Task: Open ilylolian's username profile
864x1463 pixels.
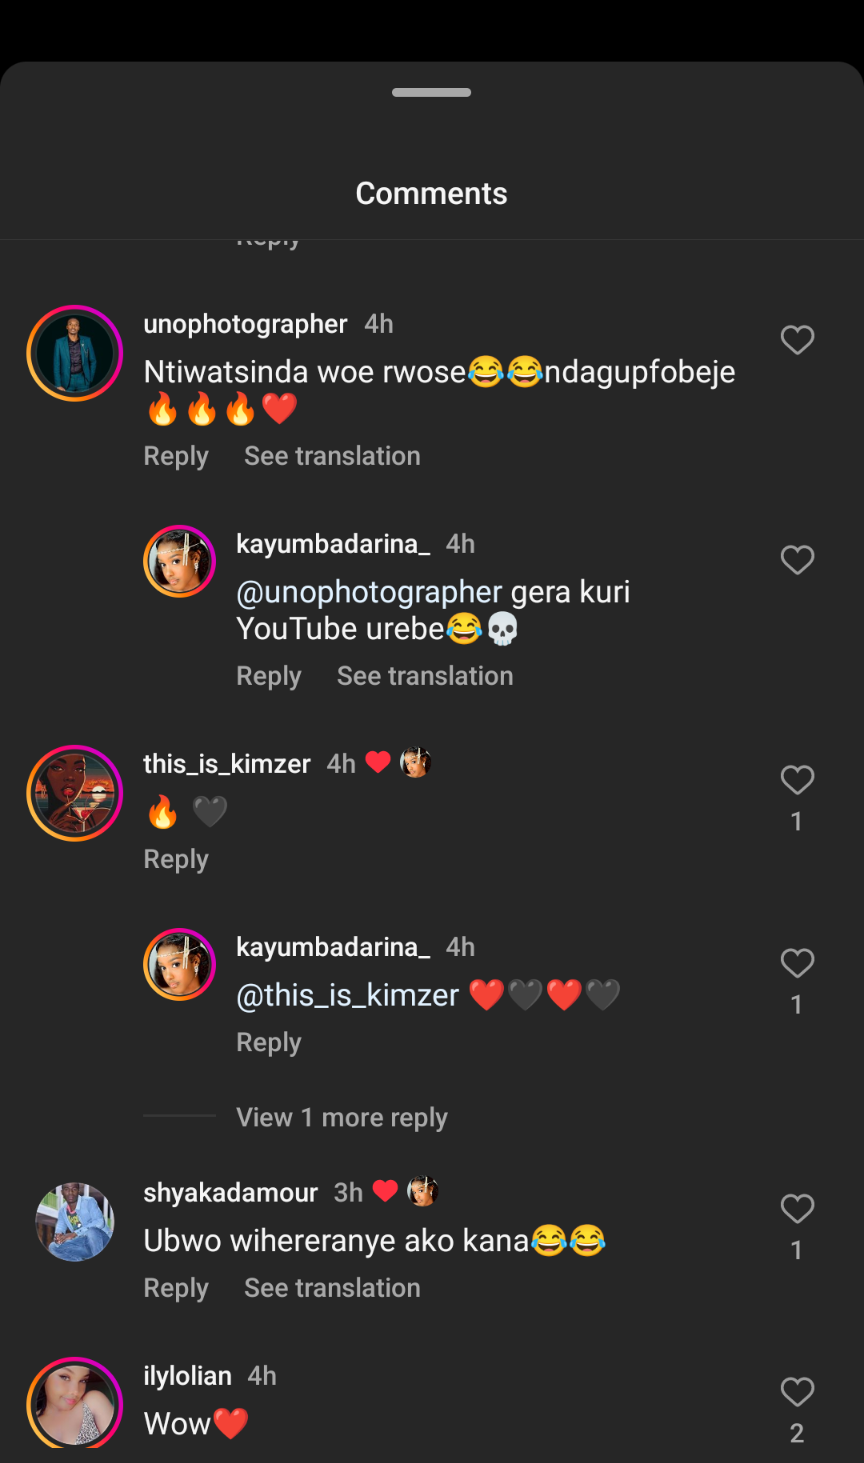Action: click(x=187, y=1376)
